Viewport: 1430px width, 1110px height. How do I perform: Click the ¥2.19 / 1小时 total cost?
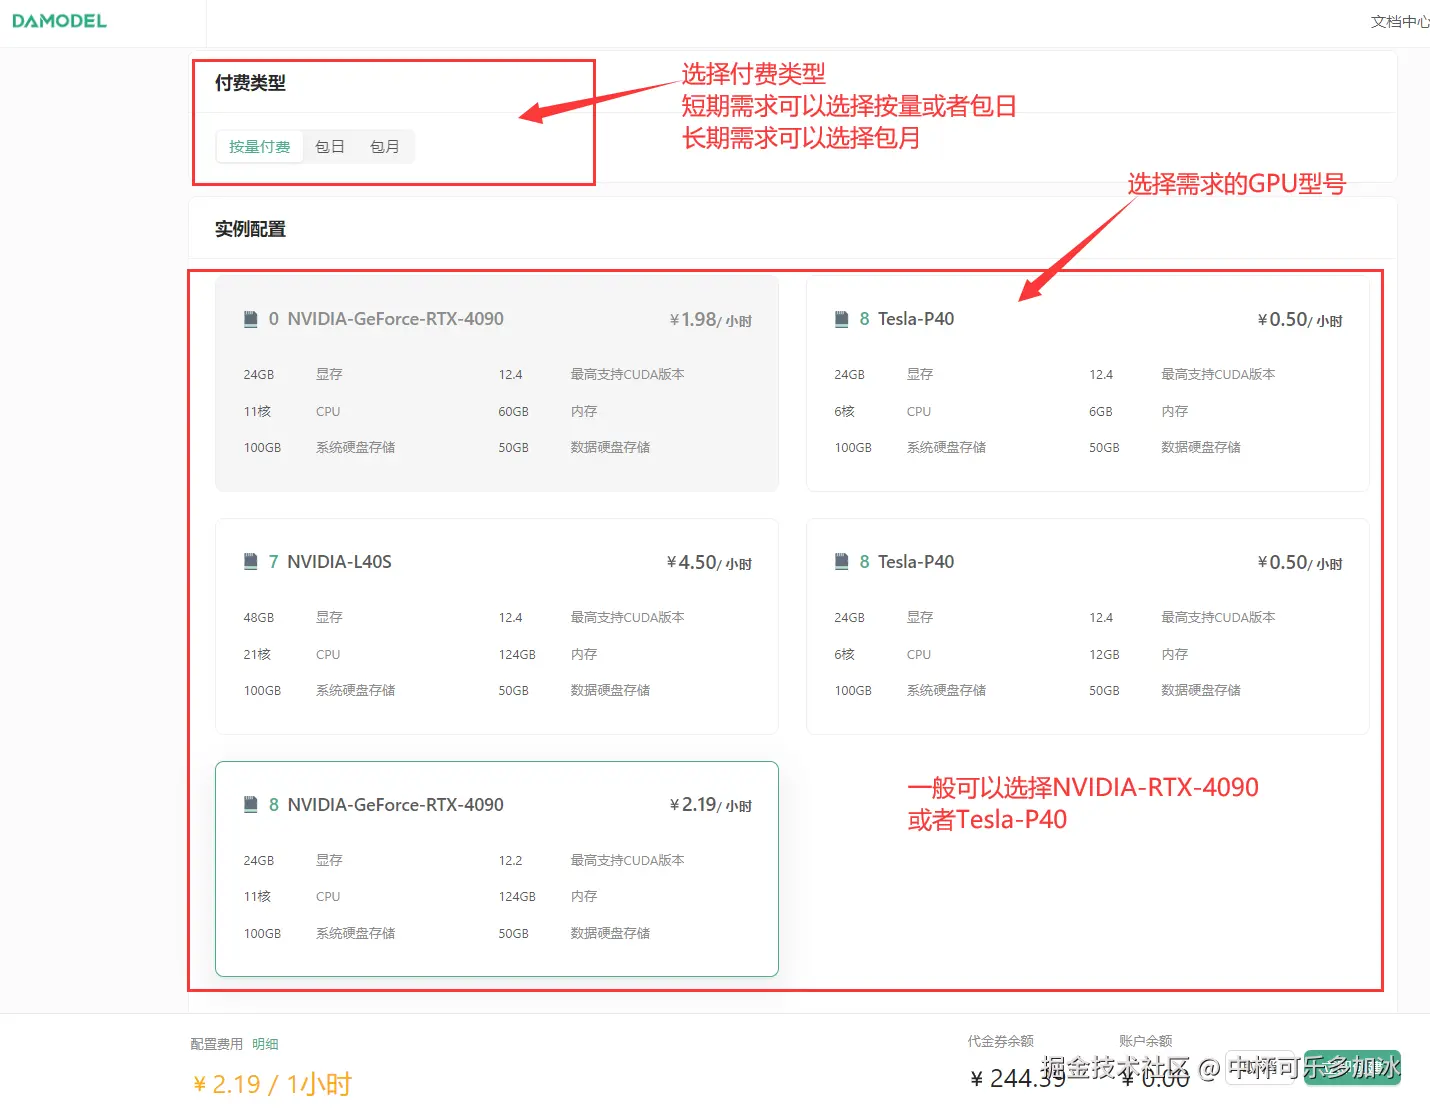tap(272, 1084)
